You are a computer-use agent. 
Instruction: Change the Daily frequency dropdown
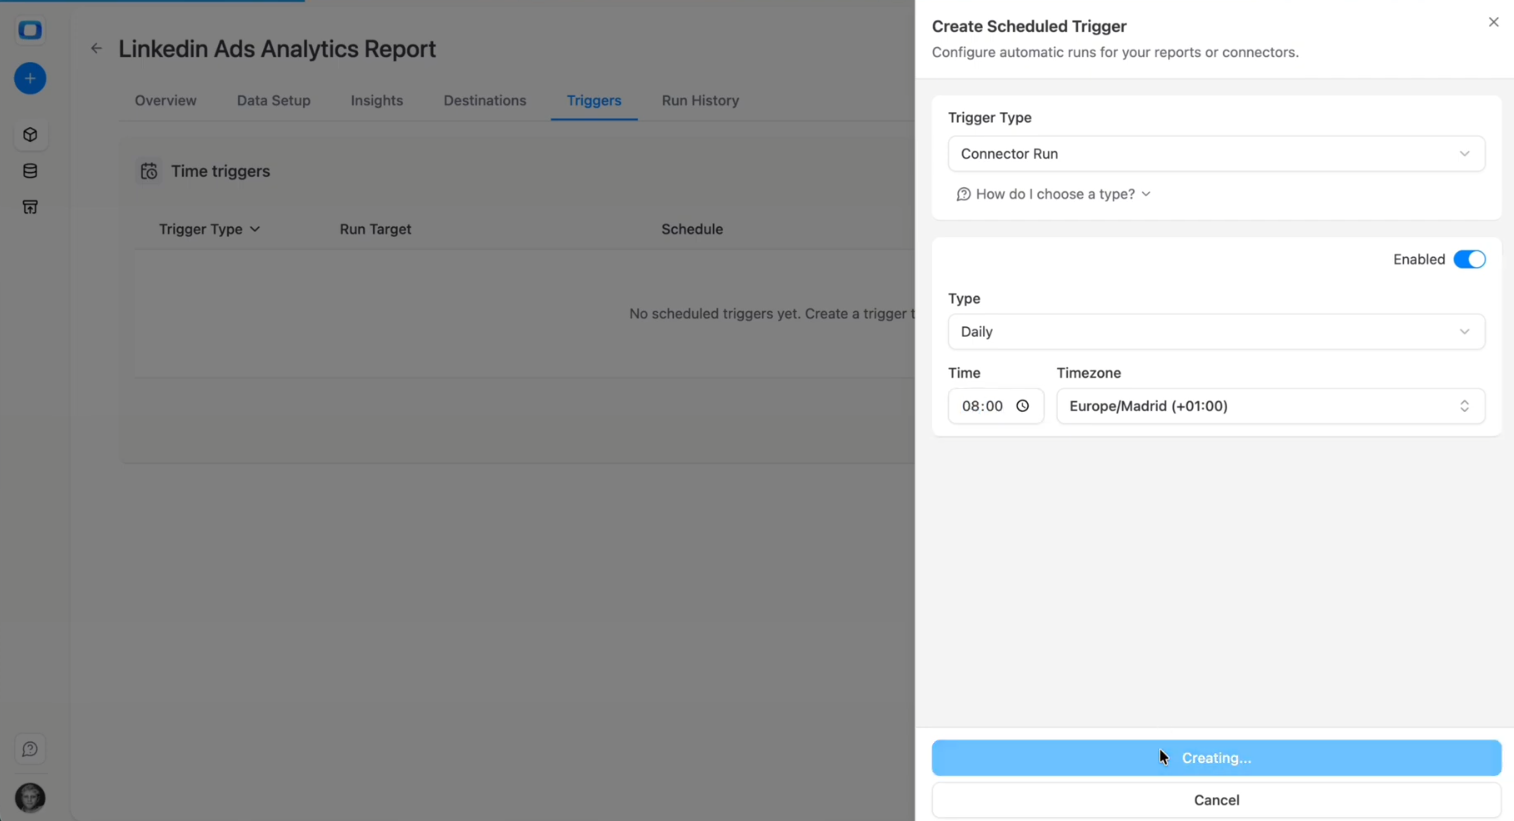click(1215, 331)
